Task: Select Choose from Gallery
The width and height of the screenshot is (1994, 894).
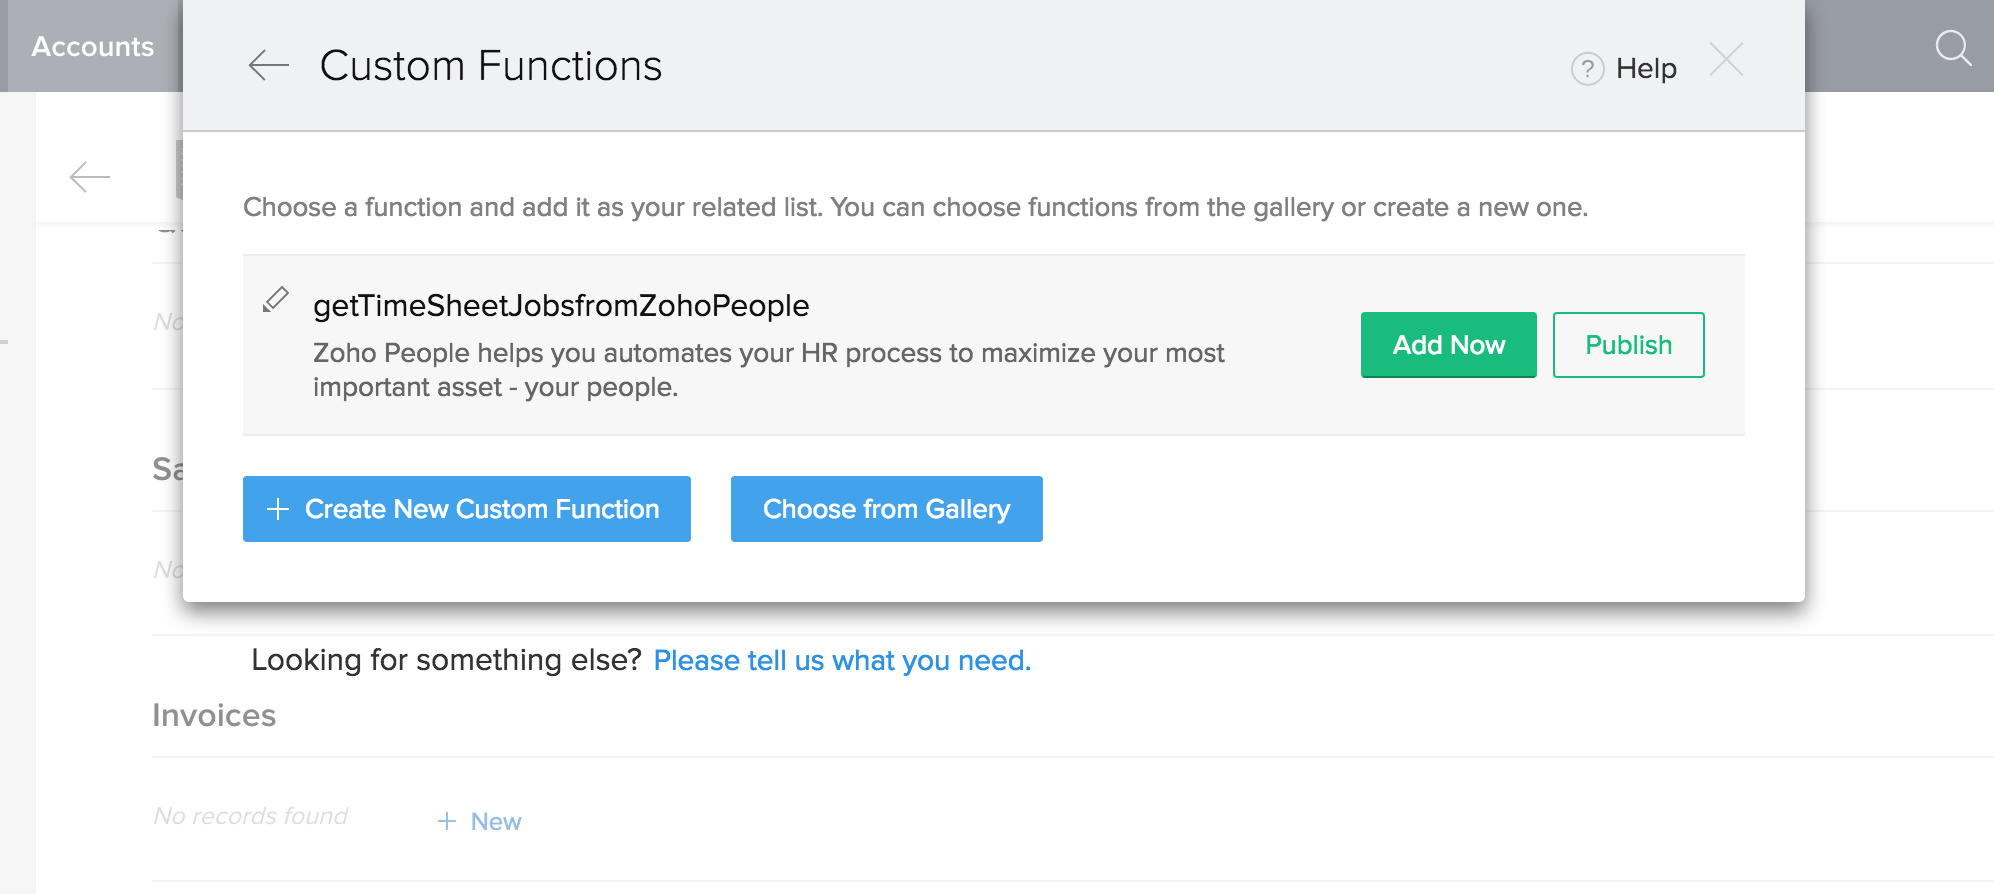Action: point(886,509)
